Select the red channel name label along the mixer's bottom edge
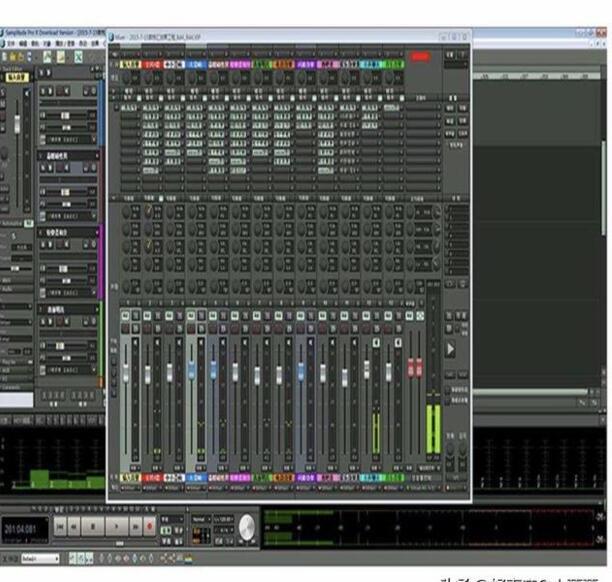 coord(152,477)
